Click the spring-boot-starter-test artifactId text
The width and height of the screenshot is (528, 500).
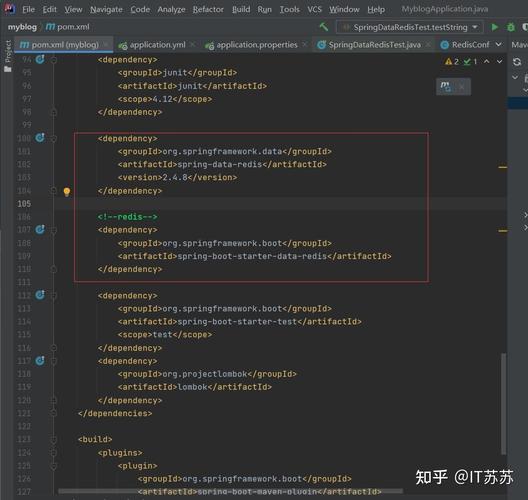click(x=237, y=322)
